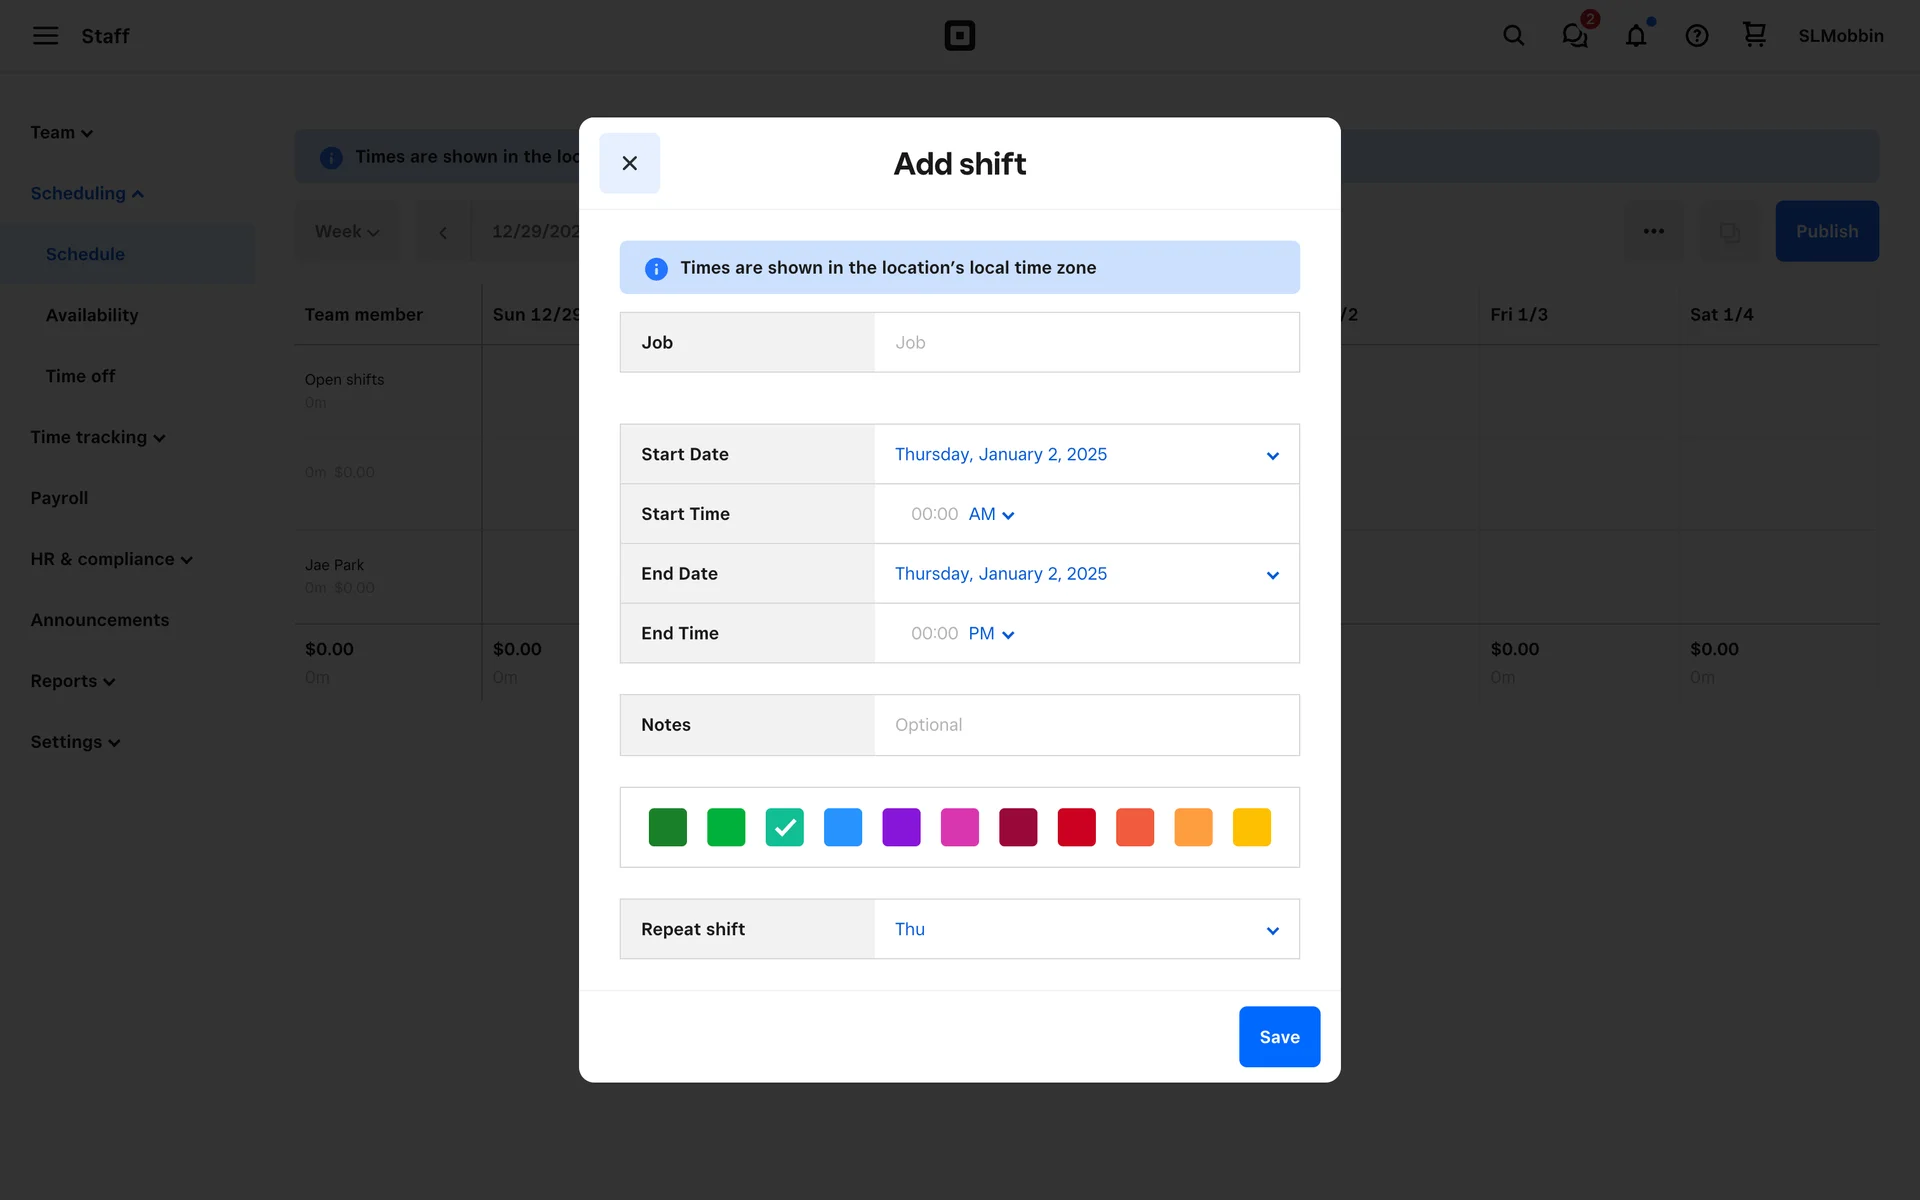Save the new shift

tap(1279, 1037)
